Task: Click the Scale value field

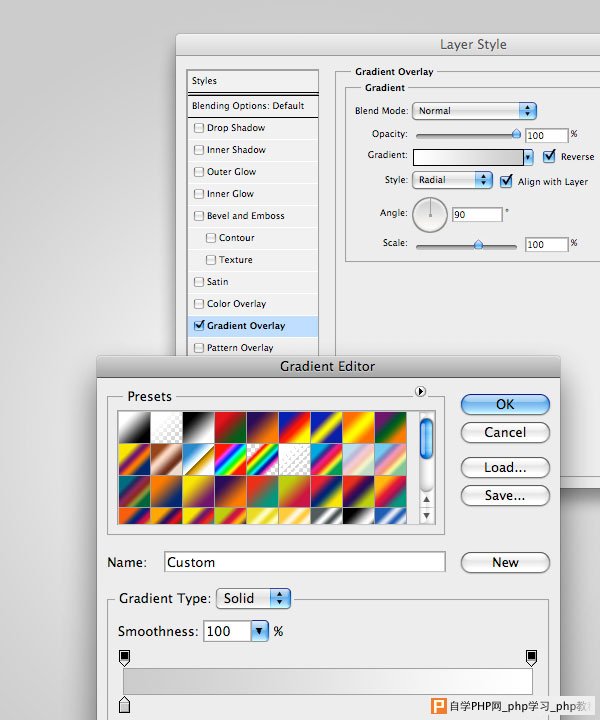Action: [x=547, y=244]
